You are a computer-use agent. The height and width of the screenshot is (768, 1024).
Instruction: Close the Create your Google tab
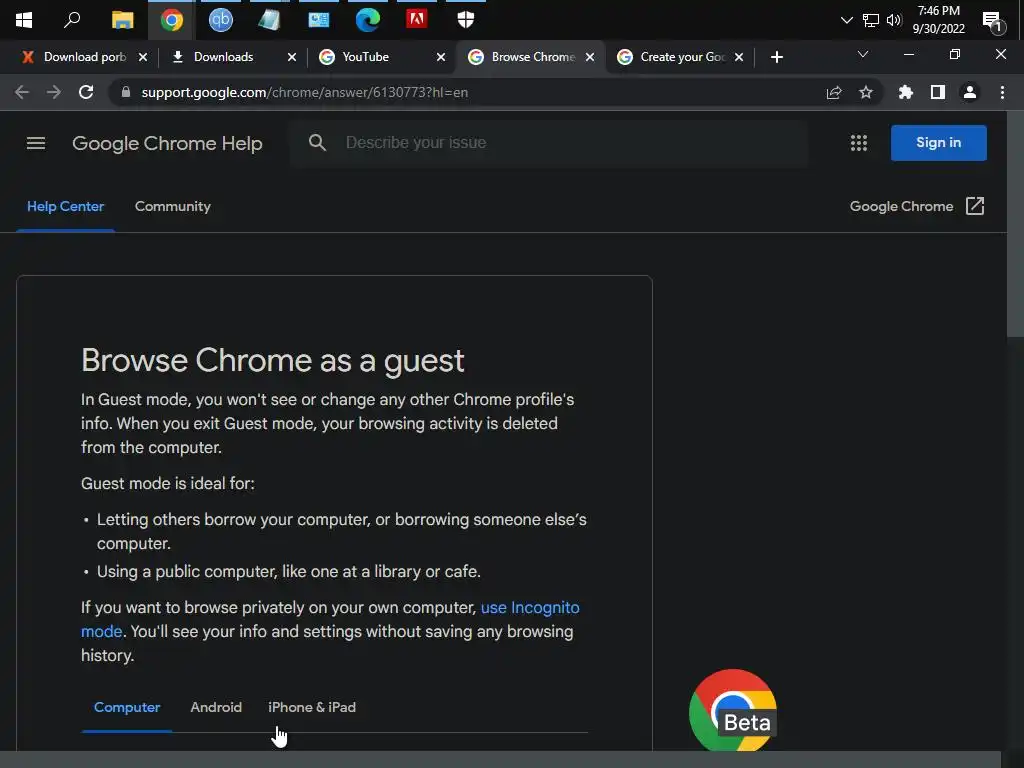pos(739,57)
